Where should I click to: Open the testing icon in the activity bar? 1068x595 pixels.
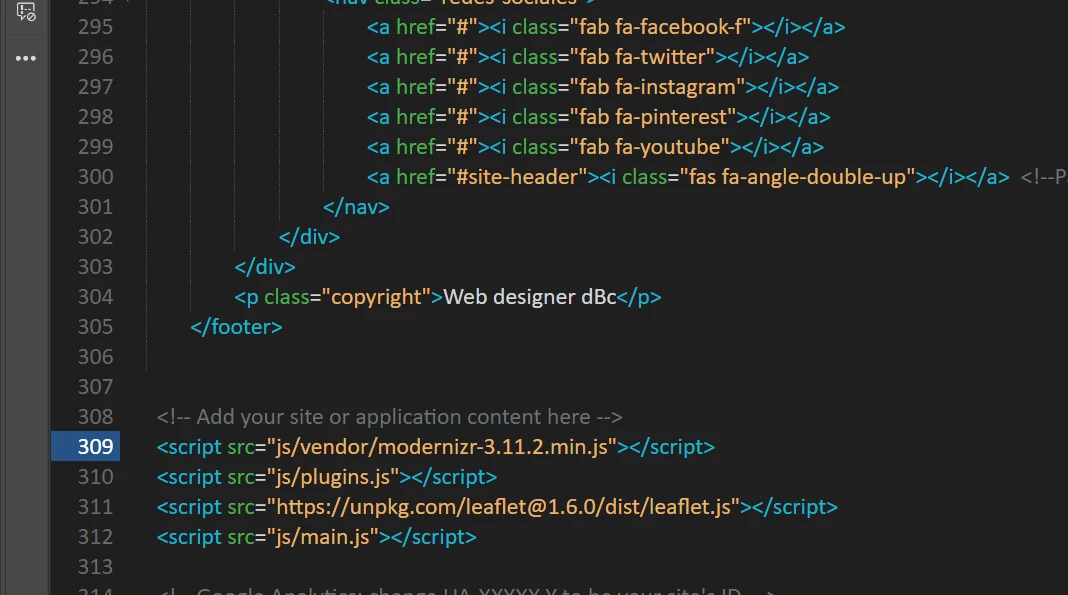pyautogui.click(x=26, y=11)
